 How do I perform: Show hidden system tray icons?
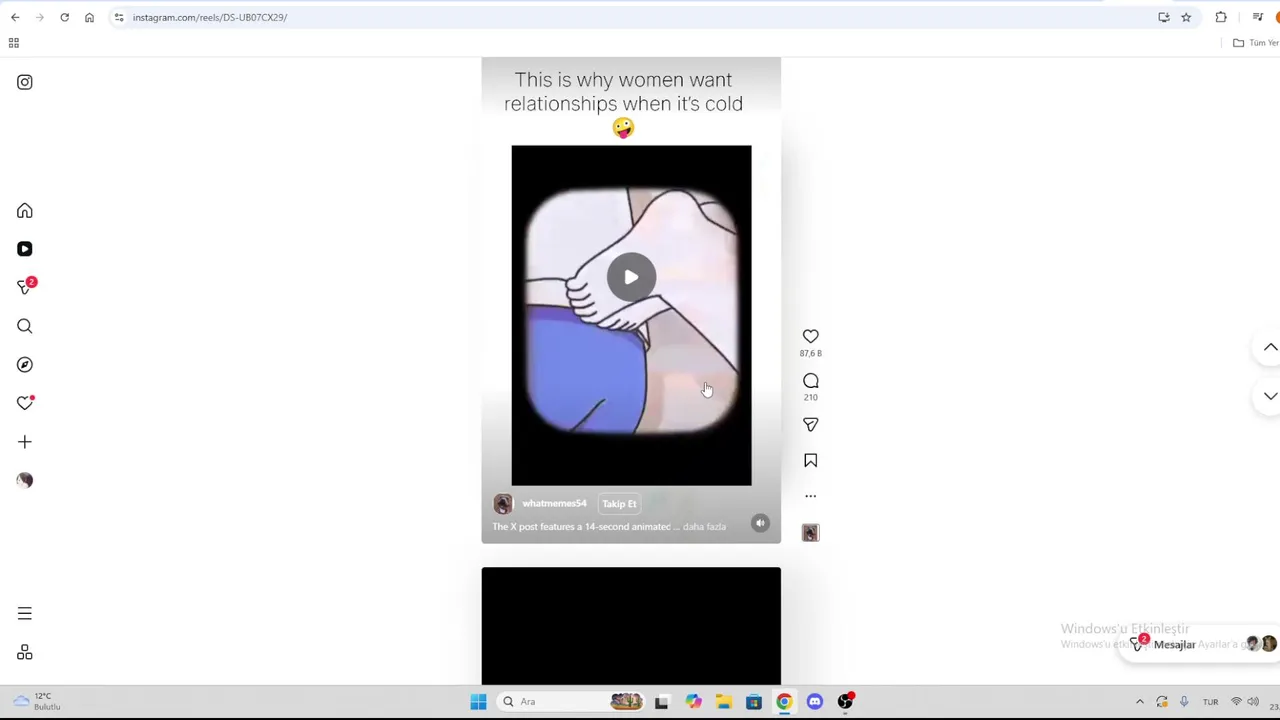click(x=1140, y=702)
